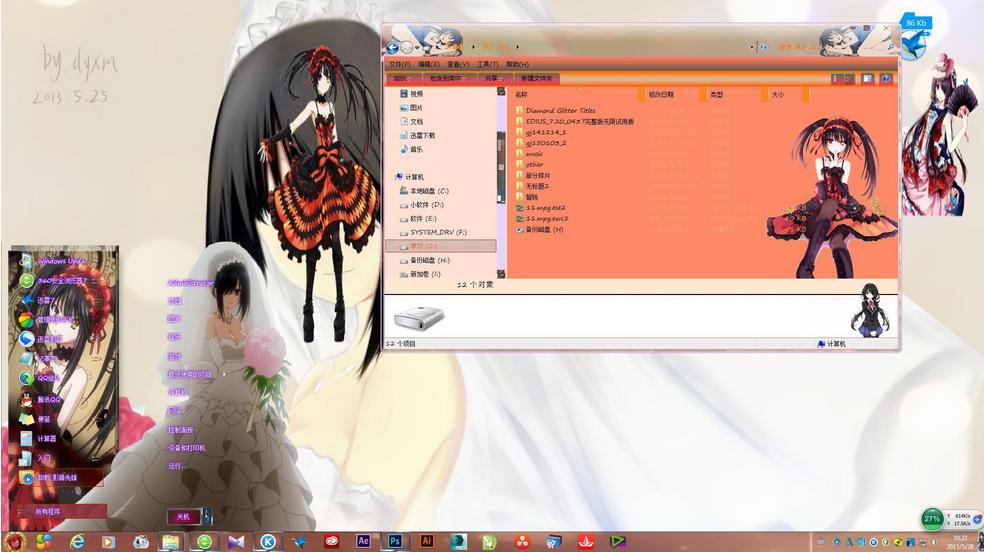Expand the shutdown options arrow
Viewport: 984px width, 552px height.
pos(207,516)
